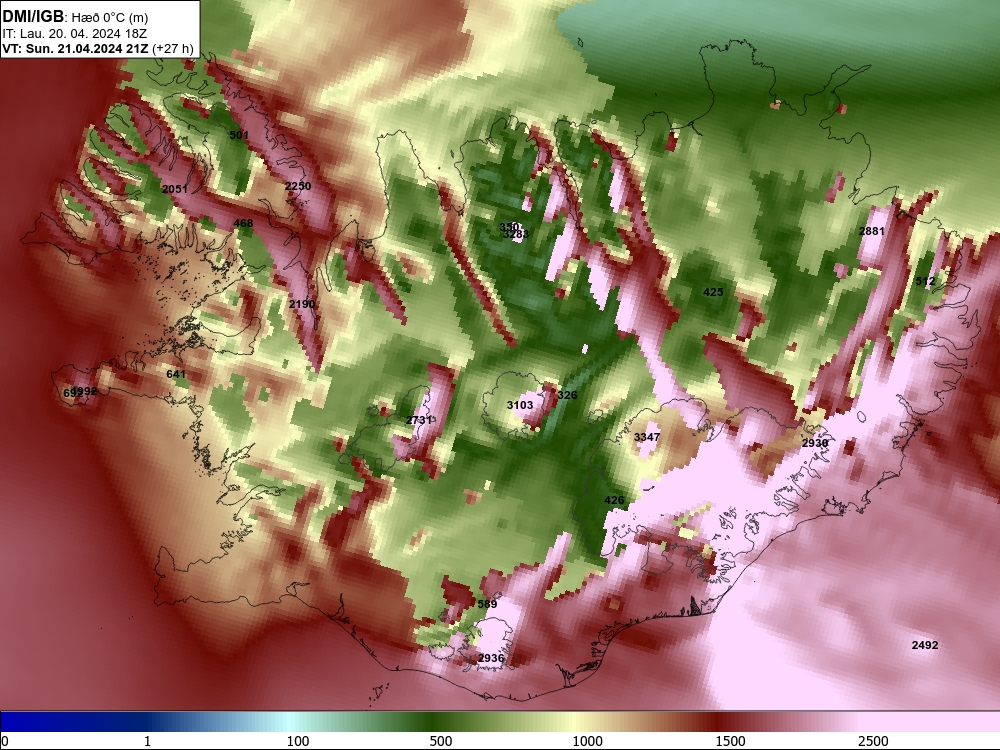This screenshot has width=1000, height=750.
Task: Click the IT initialization time line
Action: (75, 34)
